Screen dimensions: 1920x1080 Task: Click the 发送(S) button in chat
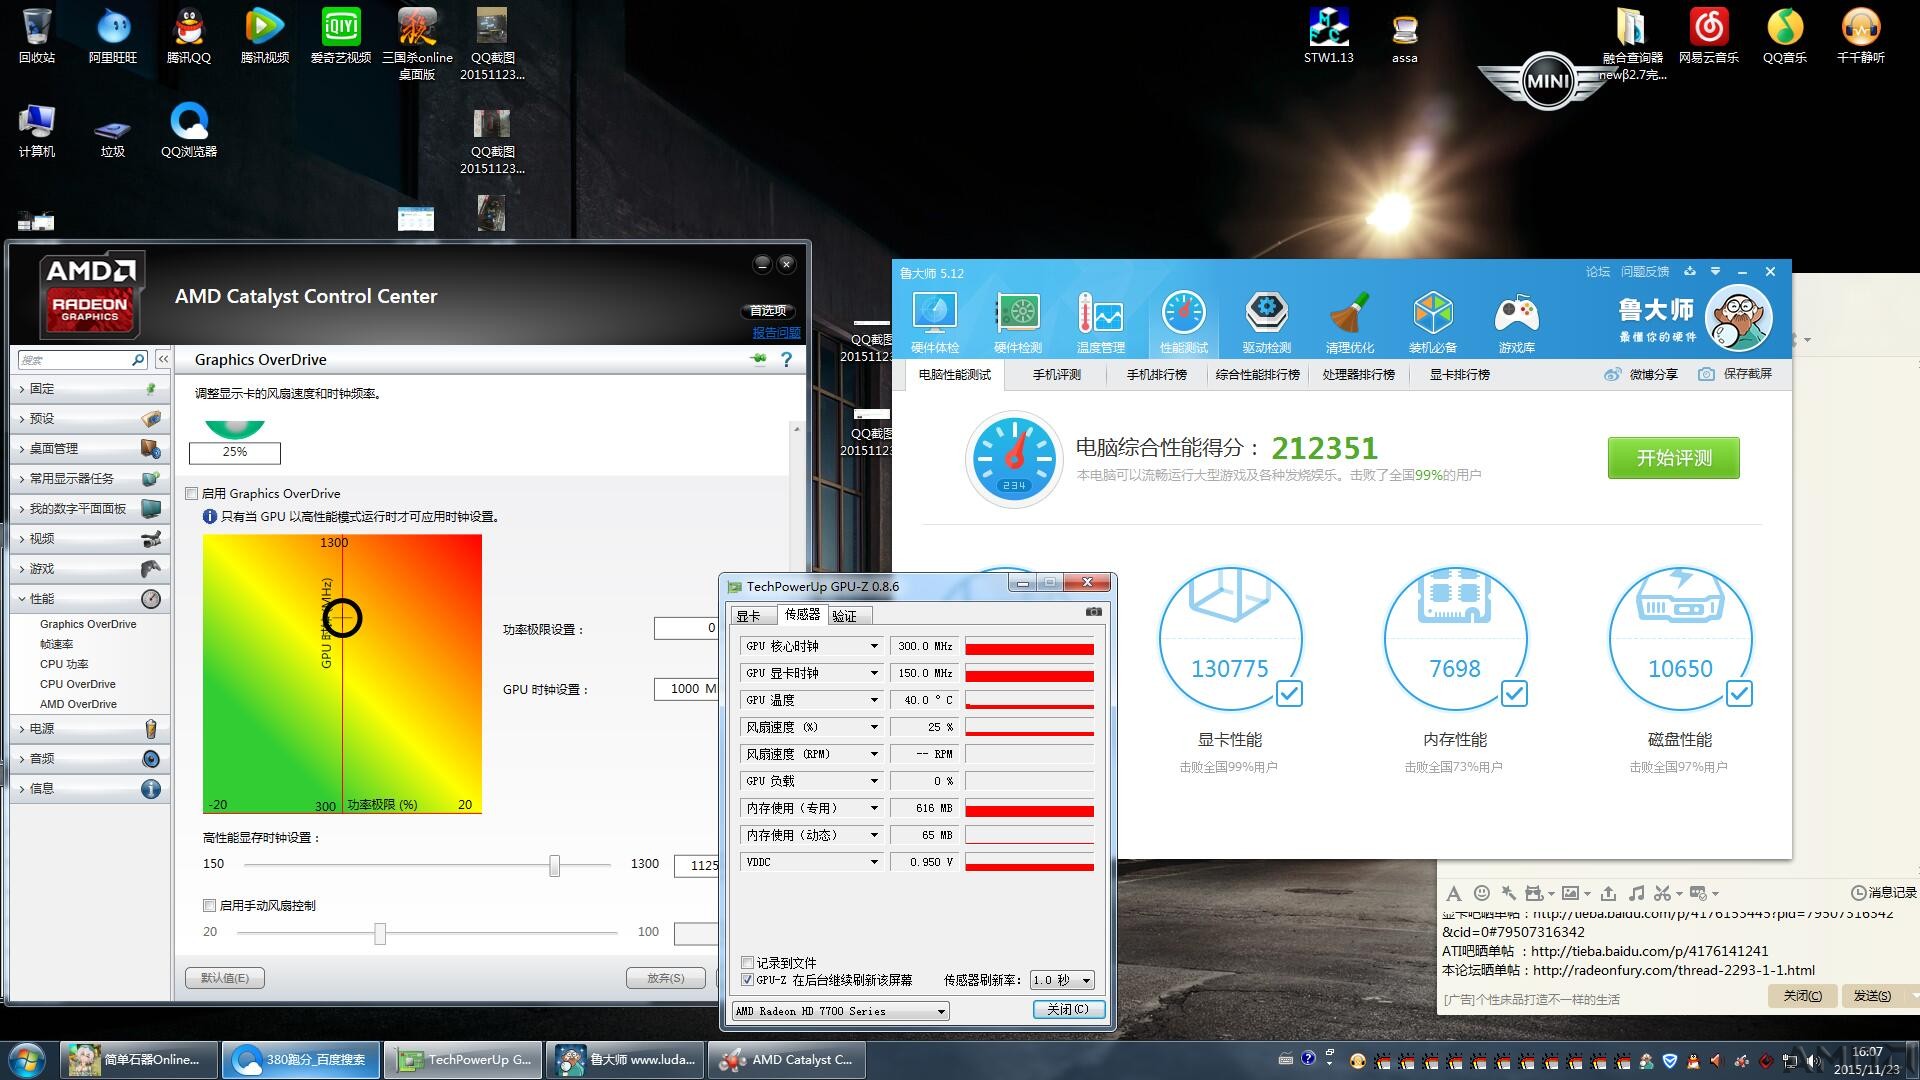pos(1872,995)
